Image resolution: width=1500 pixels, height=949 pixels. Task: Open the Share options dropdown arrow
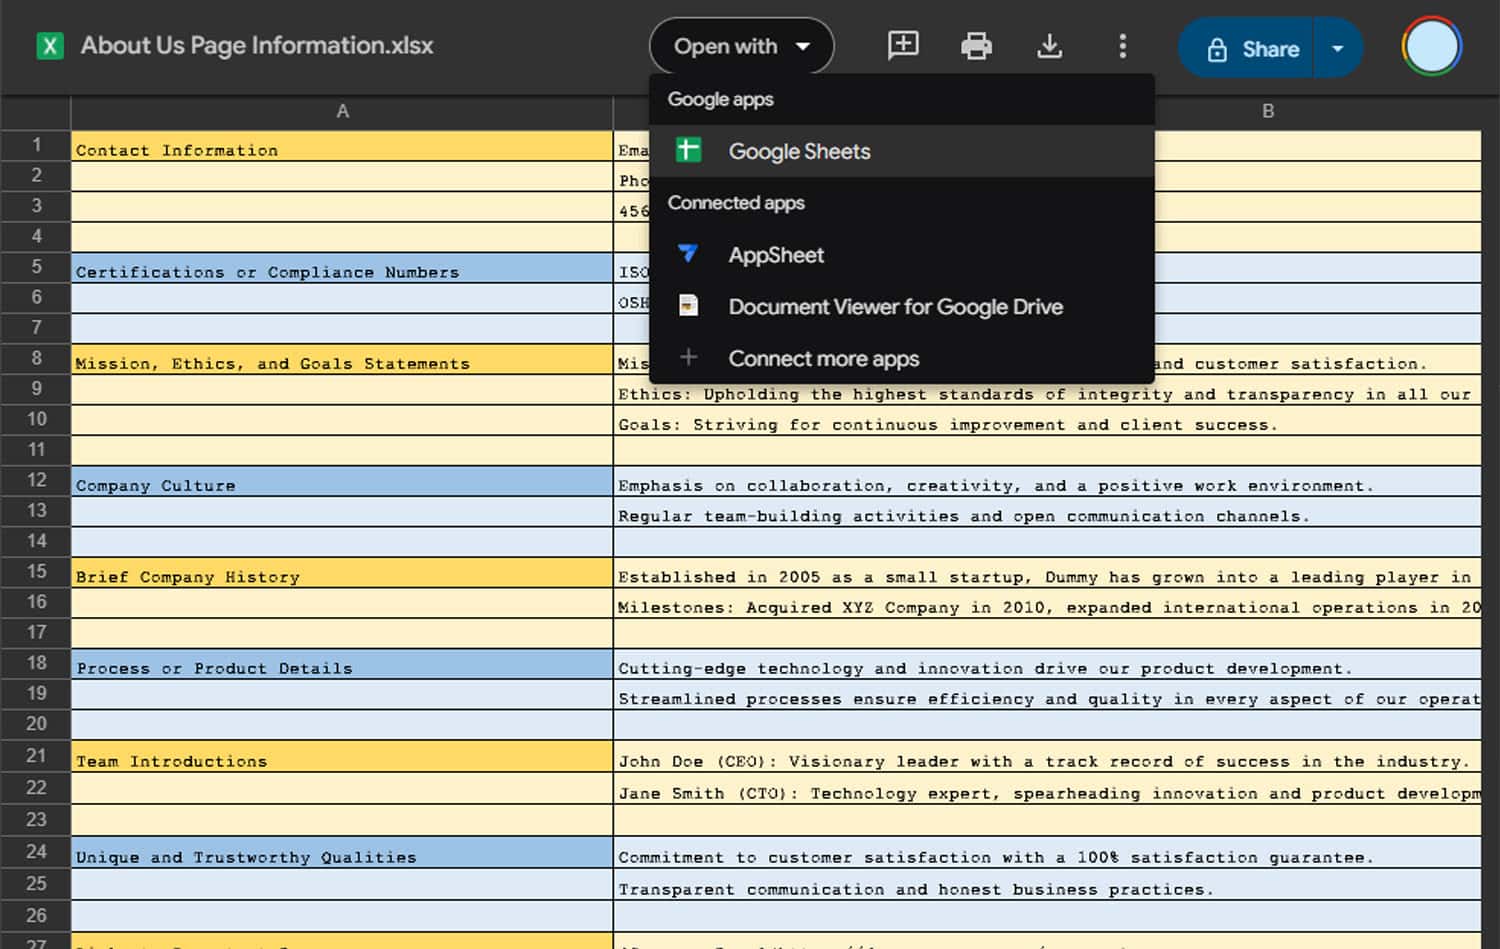(1338, 48)
